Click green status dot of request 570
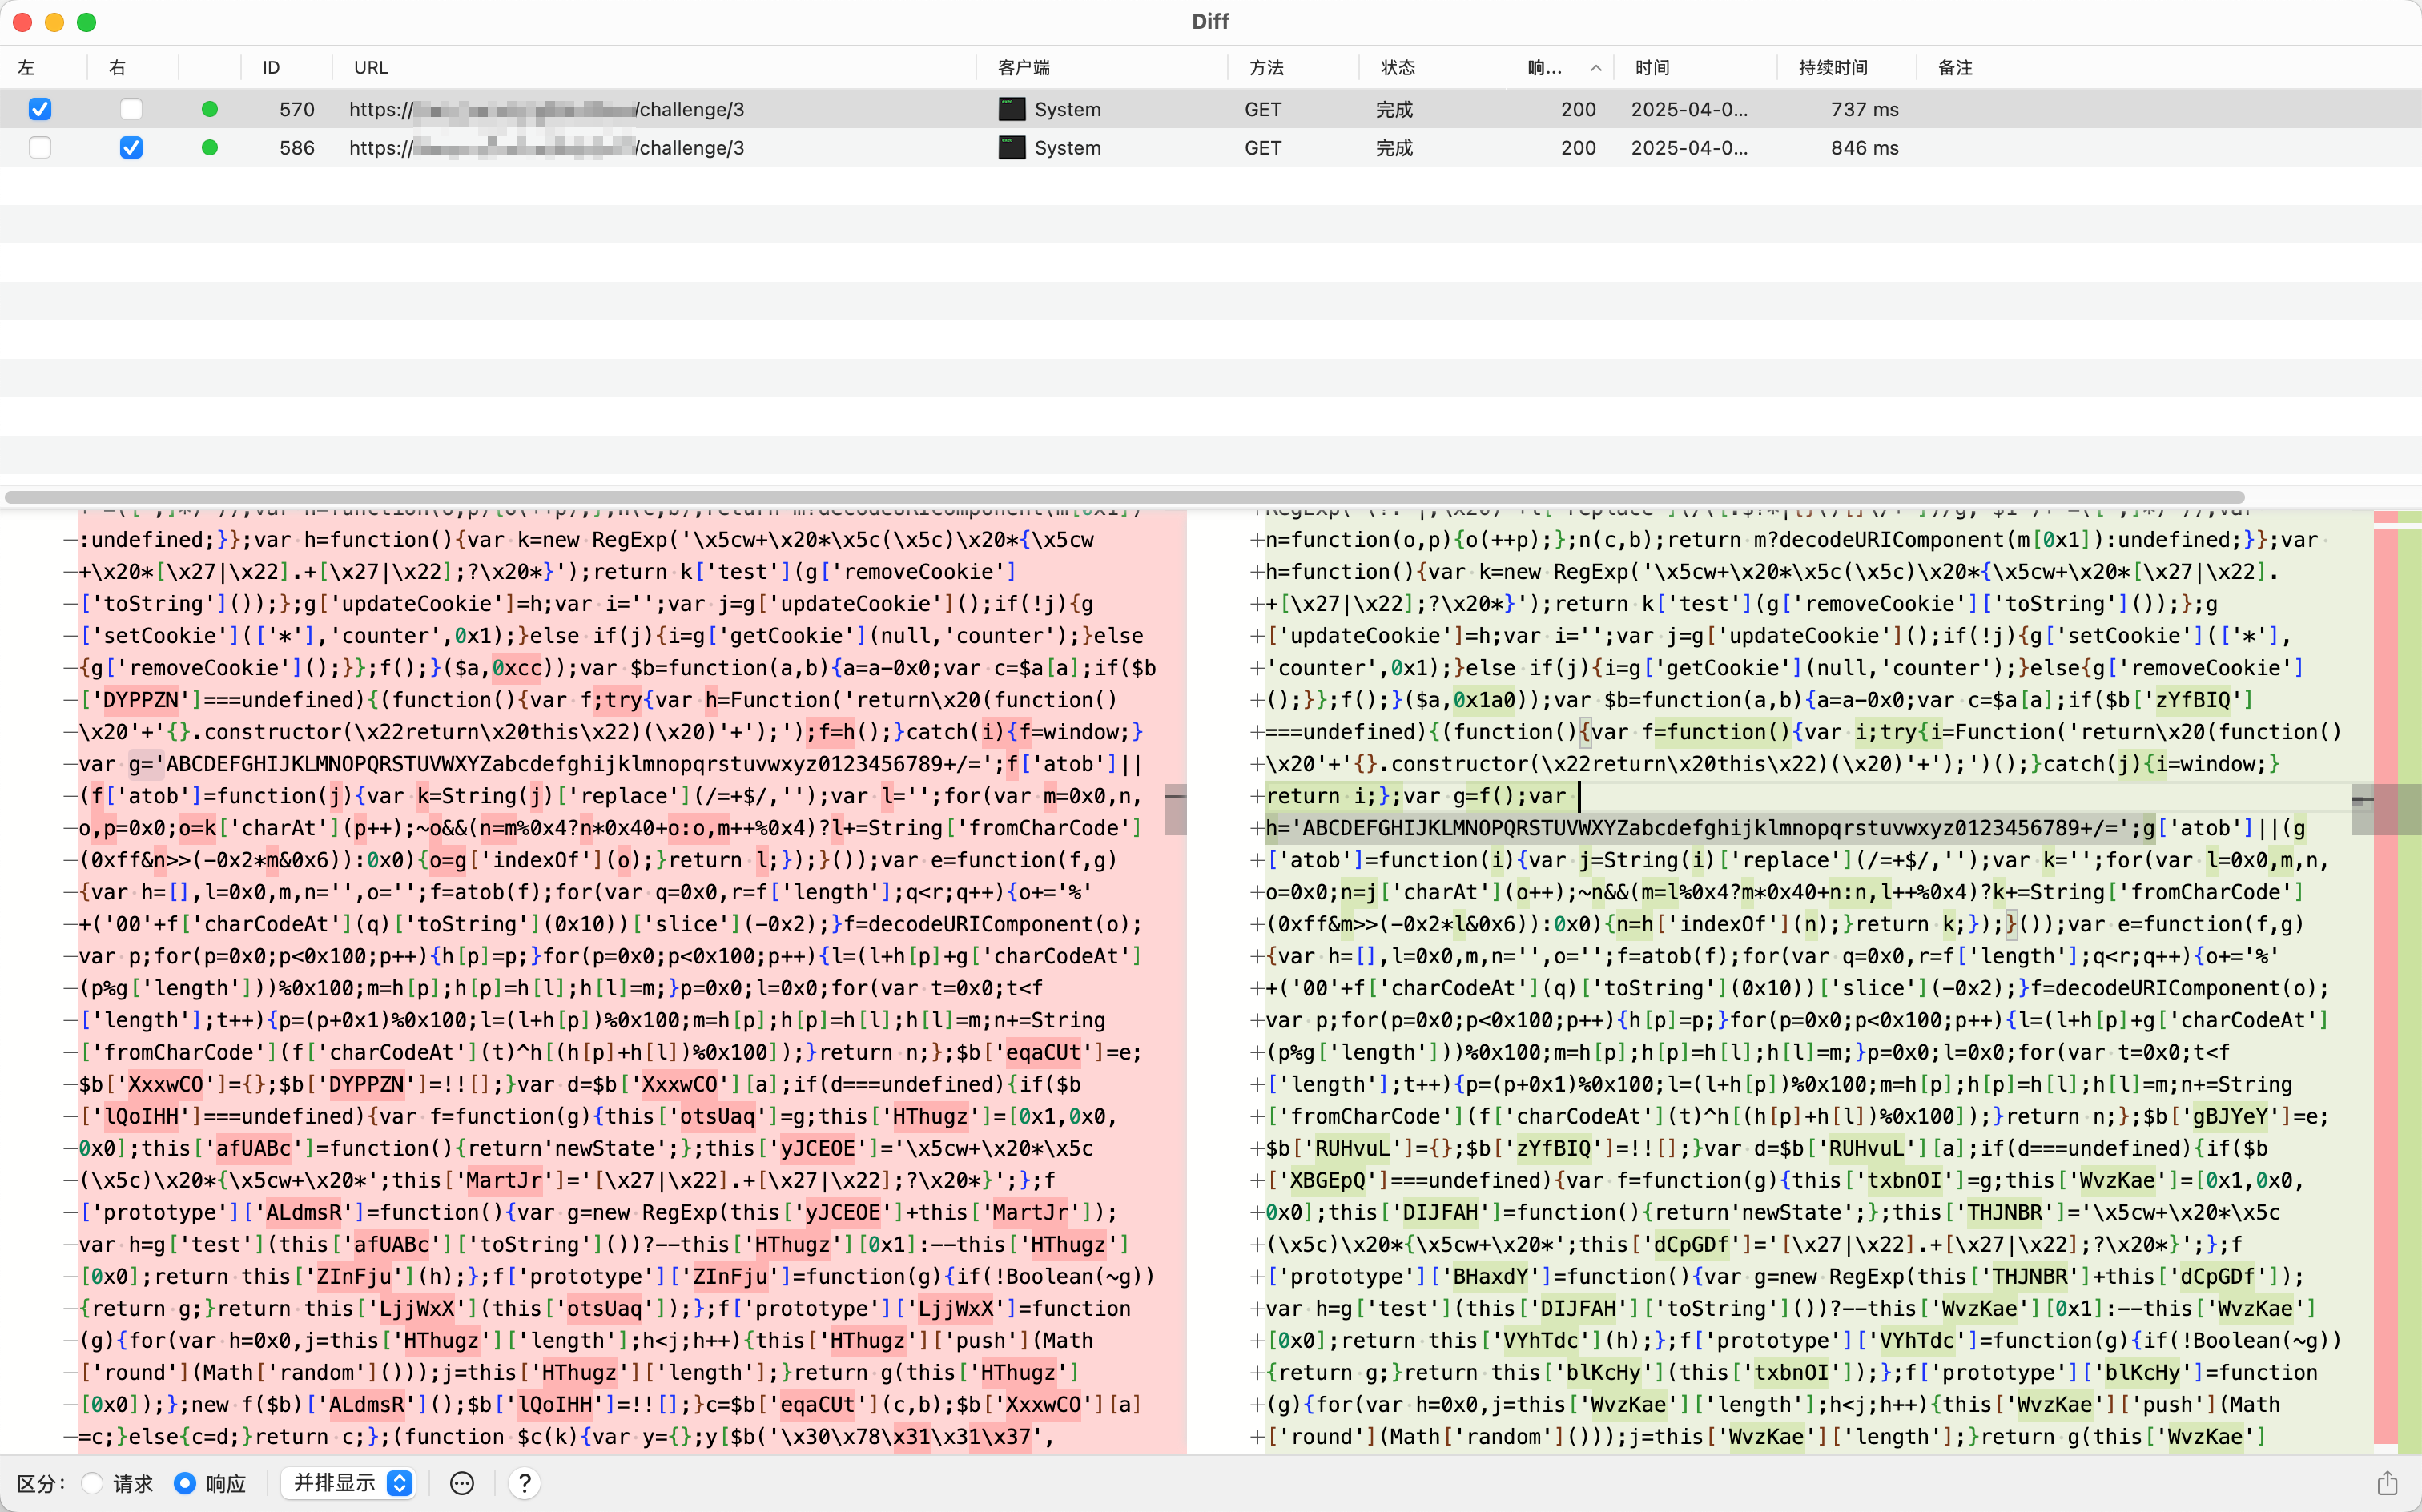2422x1512 pixels. point(209,109)
